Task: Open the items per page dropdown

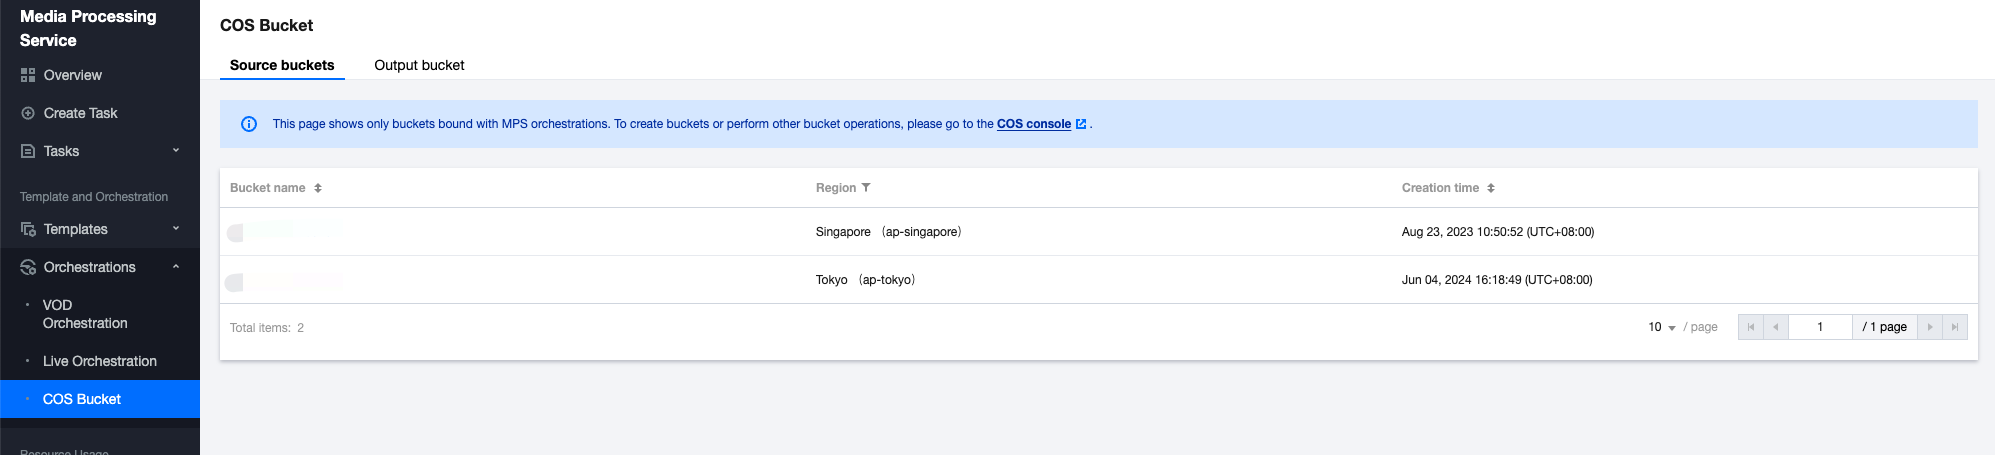Action: 1661,327
